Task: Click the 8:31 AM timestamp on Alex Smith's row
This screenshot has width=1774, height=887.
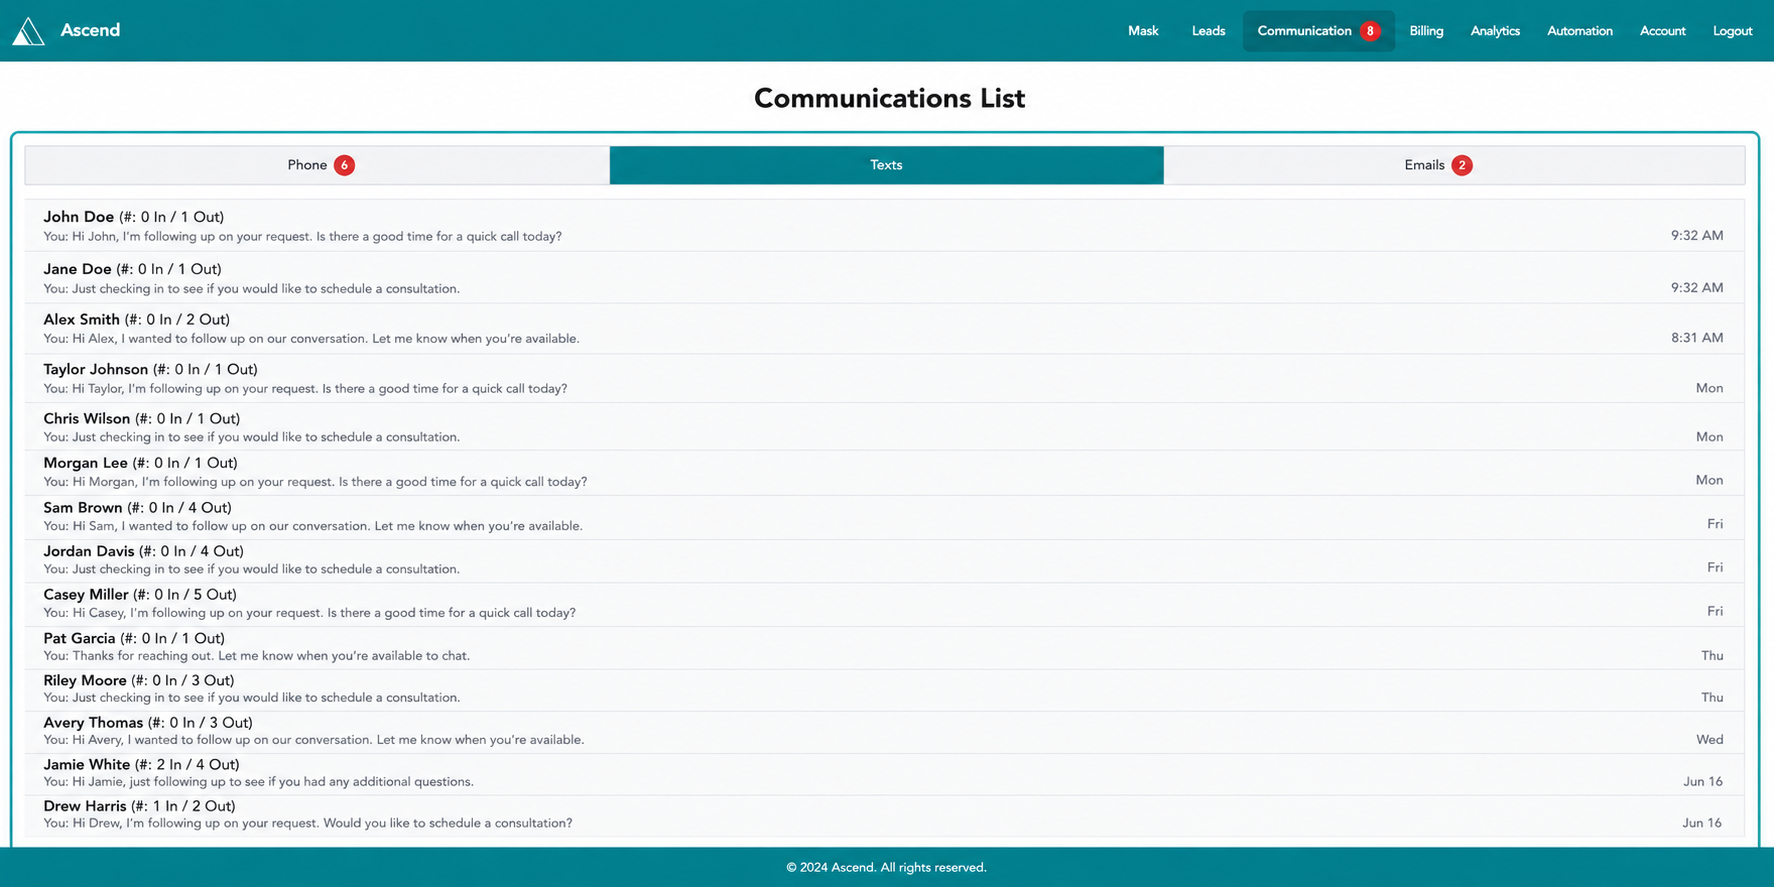Action: (x=1697, y=338)
